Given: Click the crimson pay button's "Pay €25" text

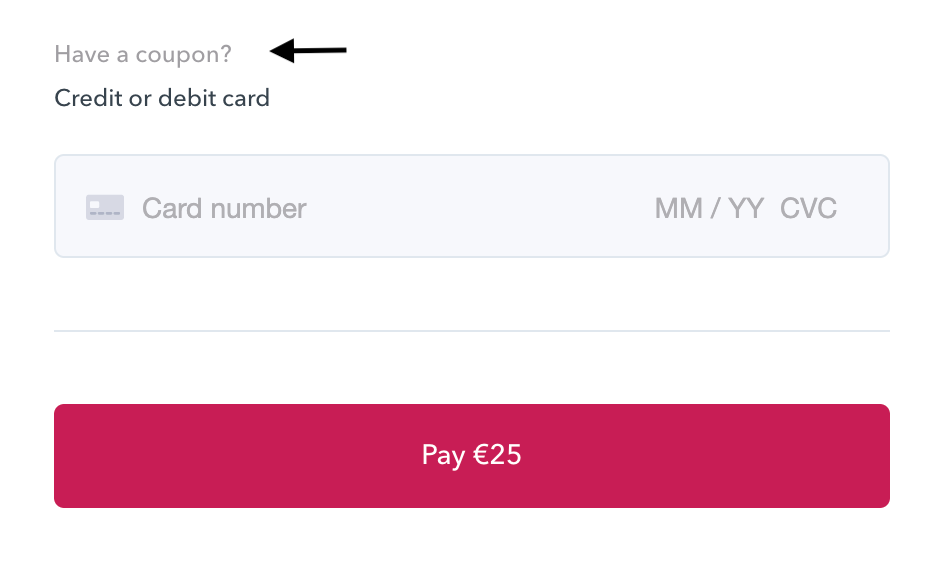Looking at the screenshot, I should coord(471,456).
